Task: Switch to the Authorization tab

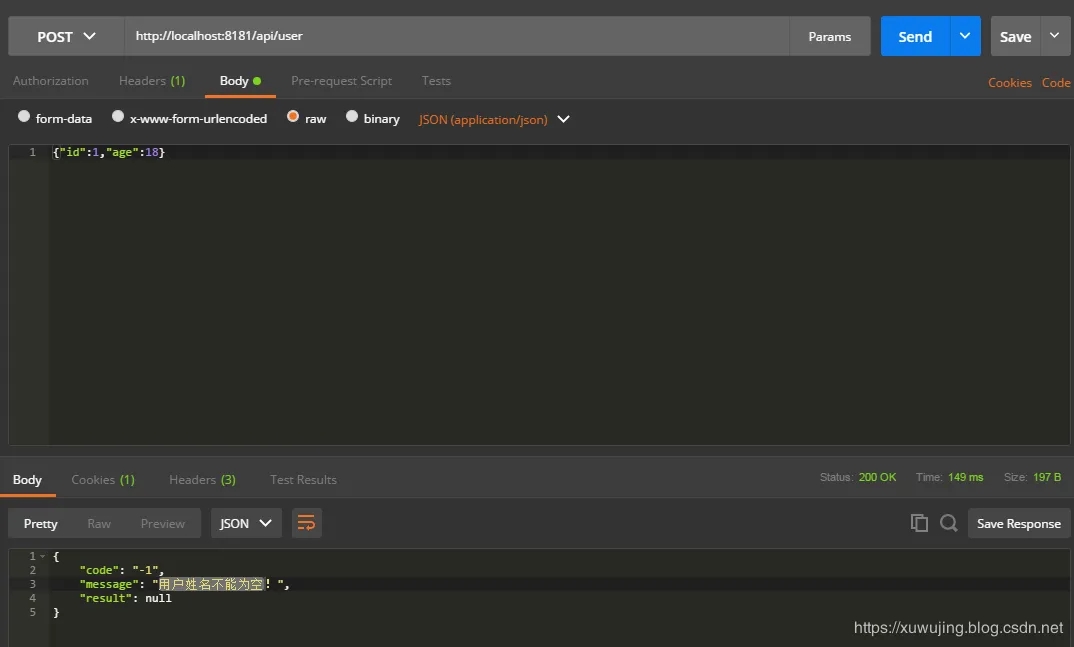Action: tap(50, 81)
